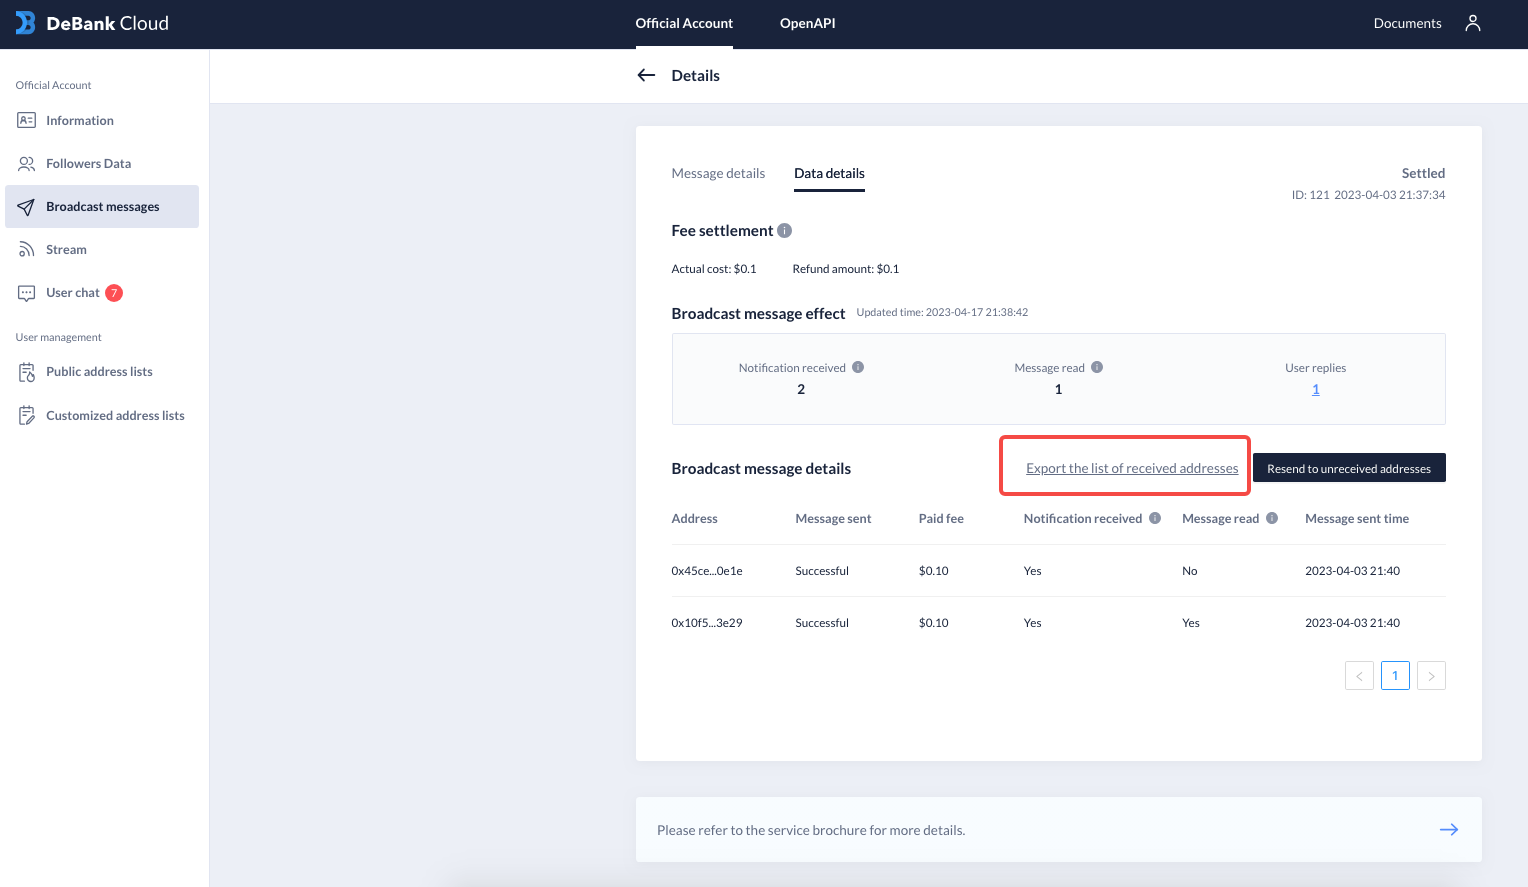Click info icon beside Message read stat
This screenshot has width=1528, height=887.
[1097, 367]
